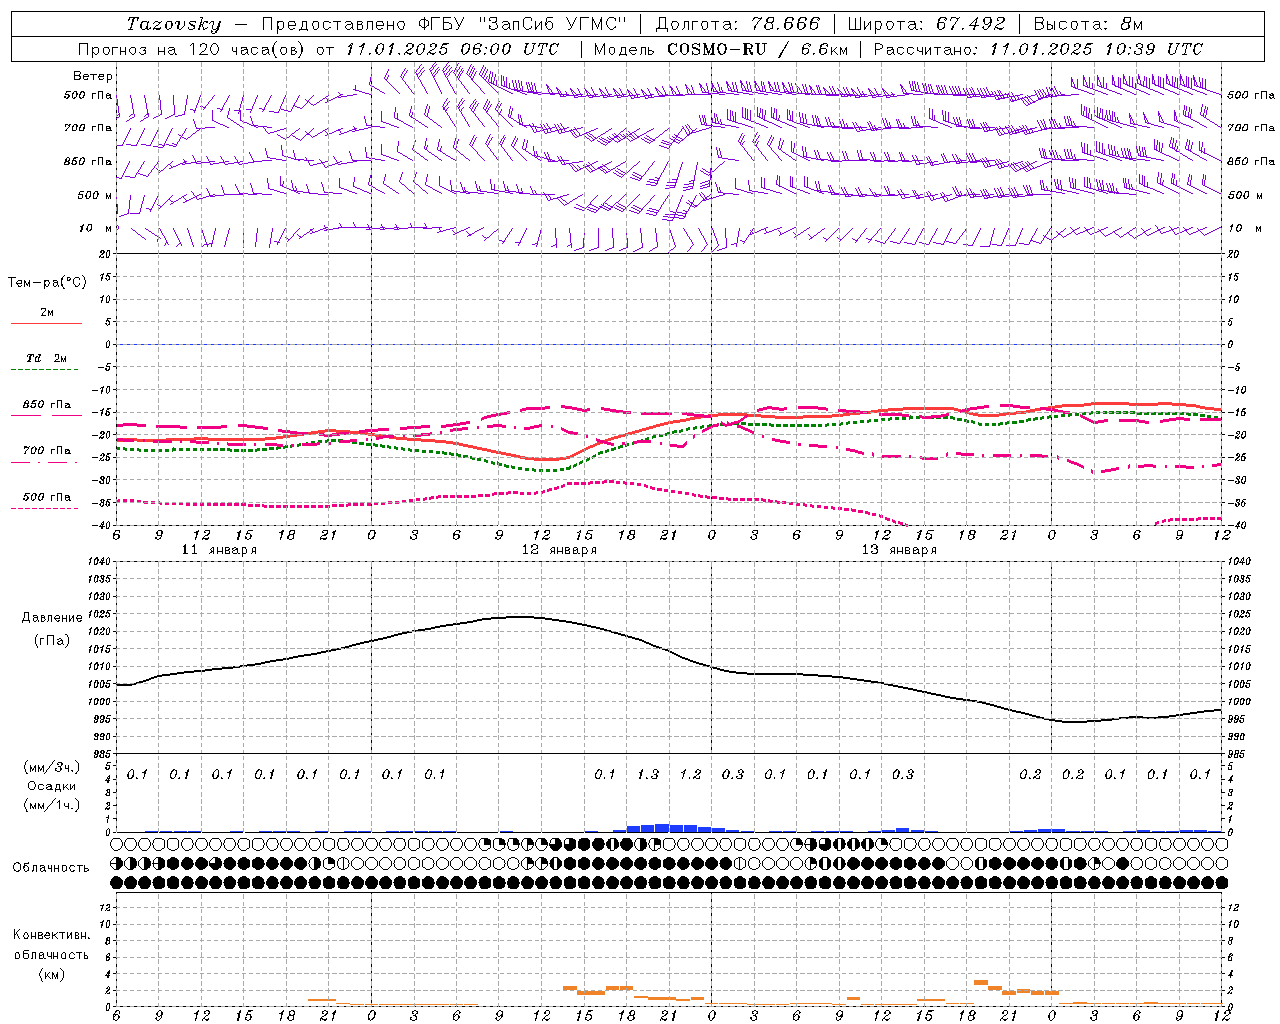
Task: Click the "(гПа)" unit under Давление
Action: [51, 640]
